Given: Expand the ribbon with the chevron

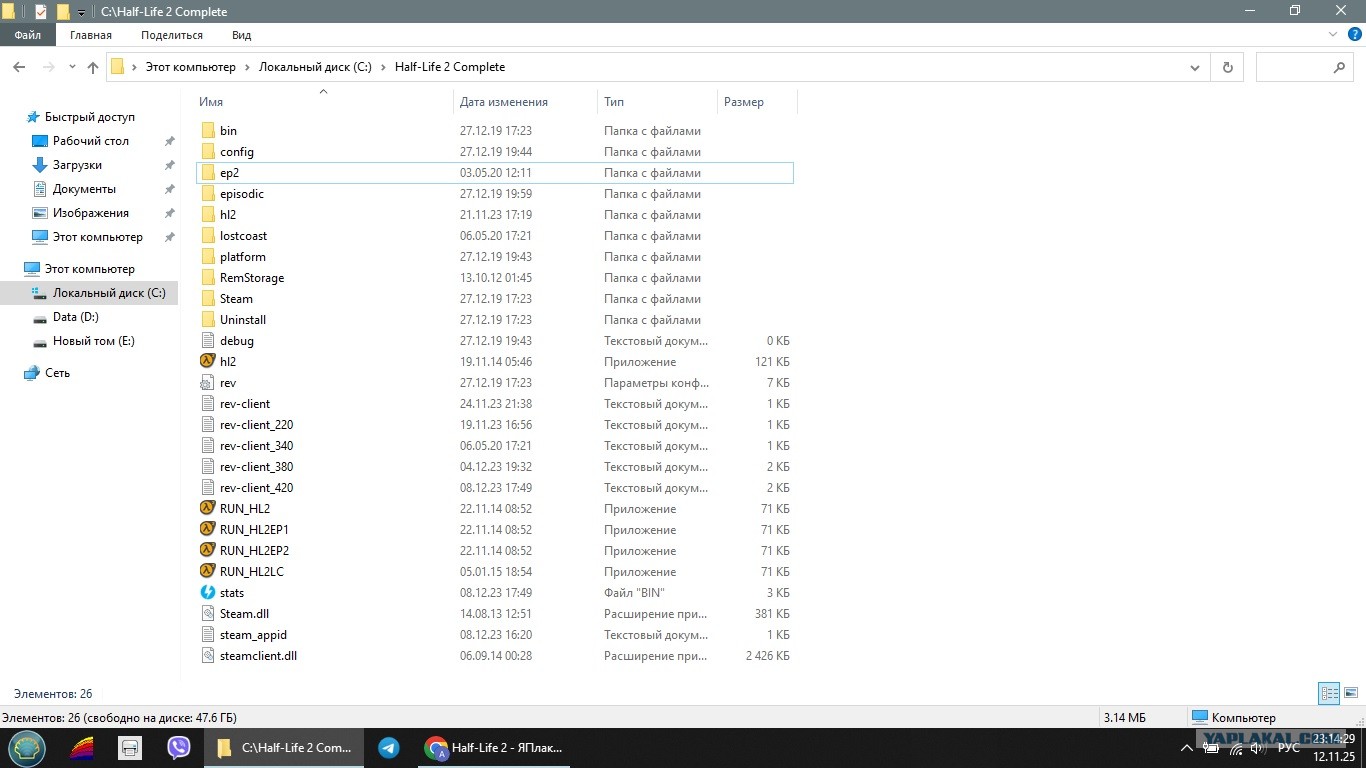Looking at the screenshot, I should [x=1333, y=34].
